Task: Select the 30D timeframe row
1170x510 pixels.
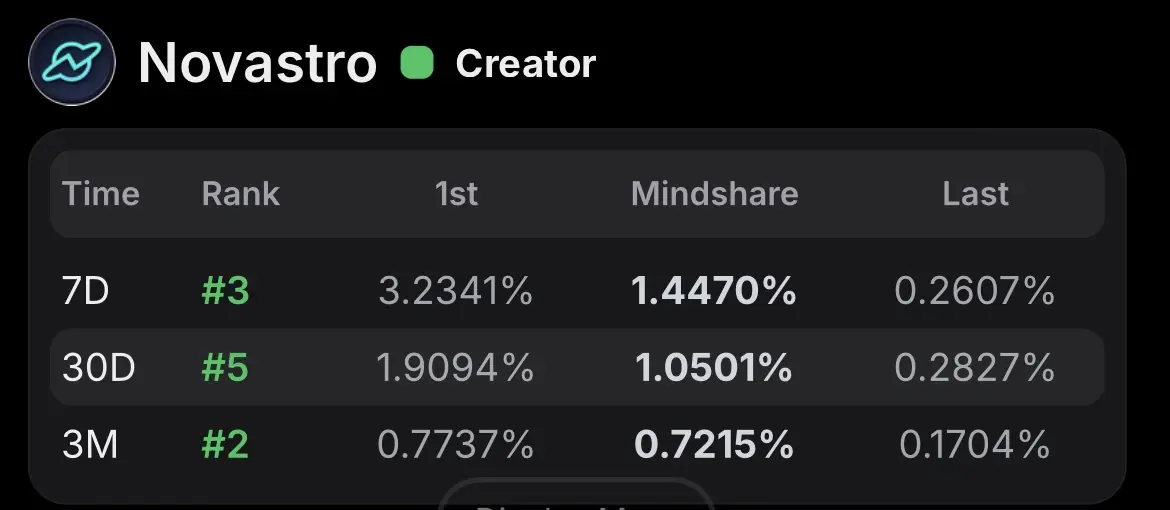Action: [x=577, y=367]
